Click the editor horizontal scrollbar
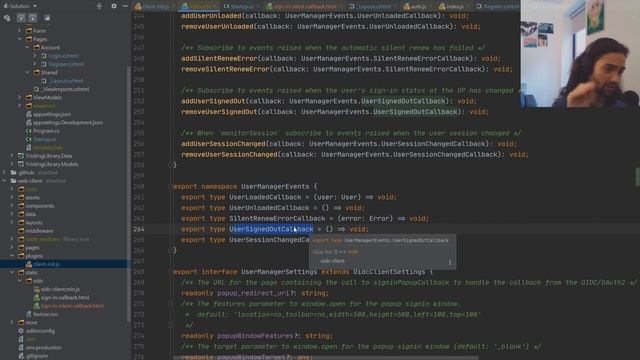The height and width of the screenshot is (360, 640). [327, 358]
